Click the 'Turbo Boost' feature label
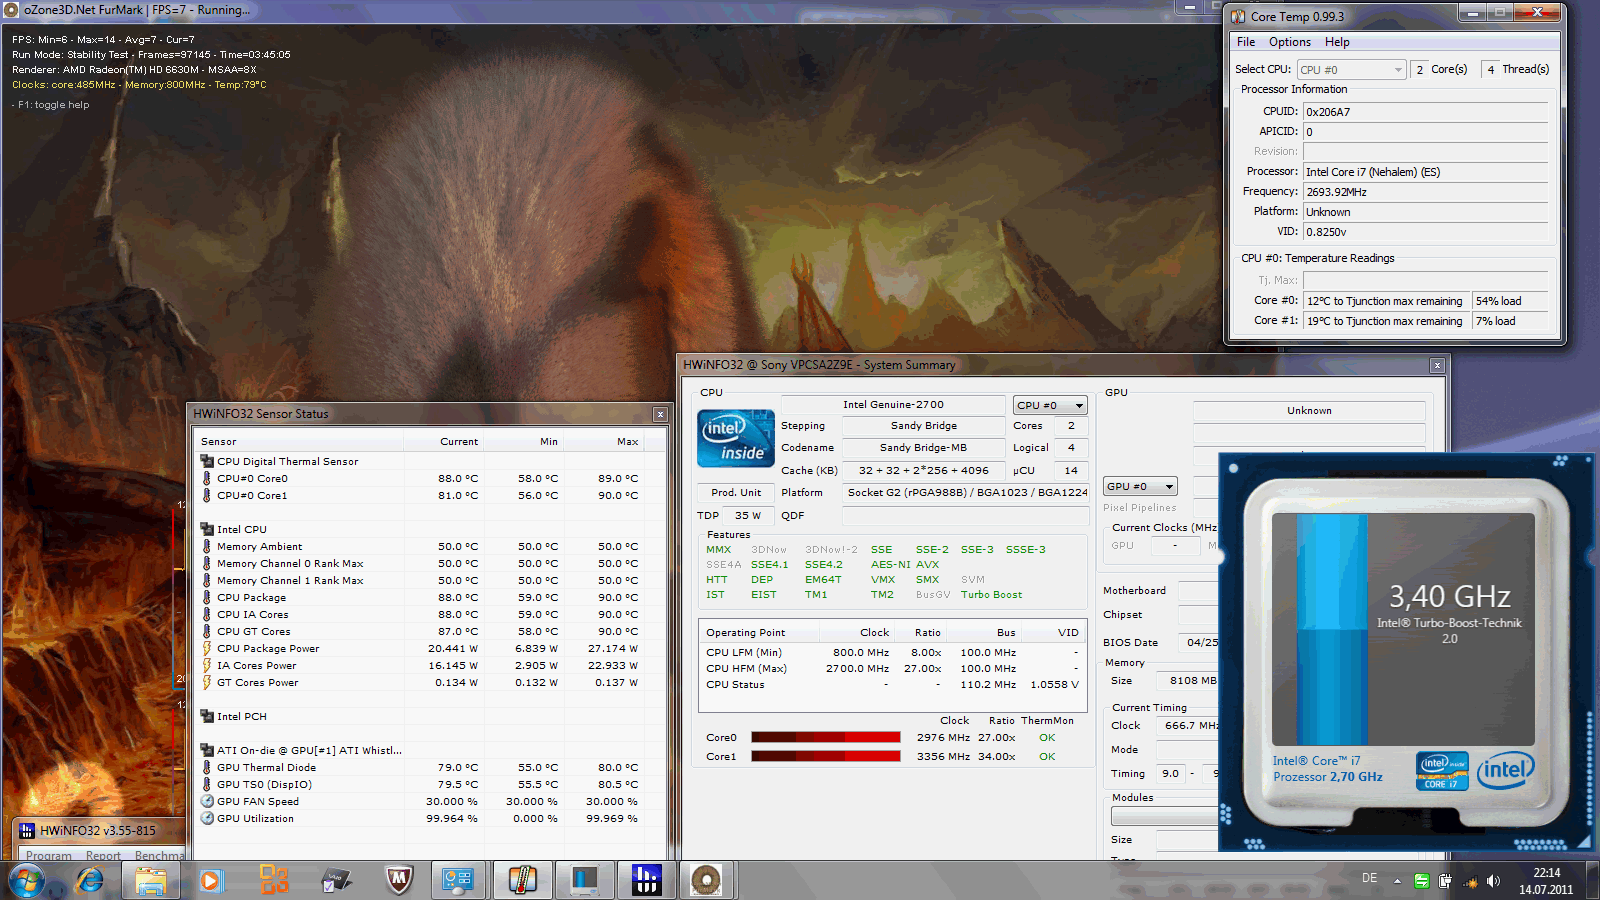This screenshot has width=1600, height=900. click(x=991, y=595)
